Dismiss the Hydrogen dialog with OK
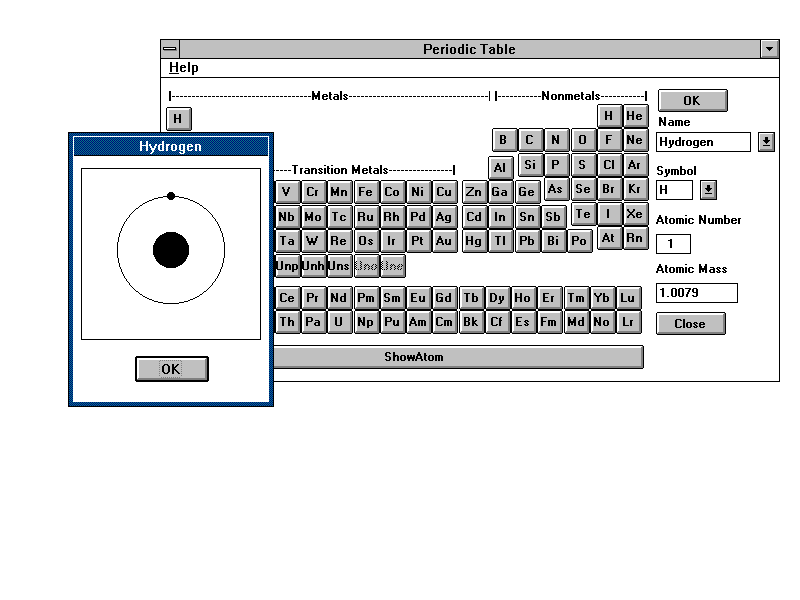 coord(171,369)
